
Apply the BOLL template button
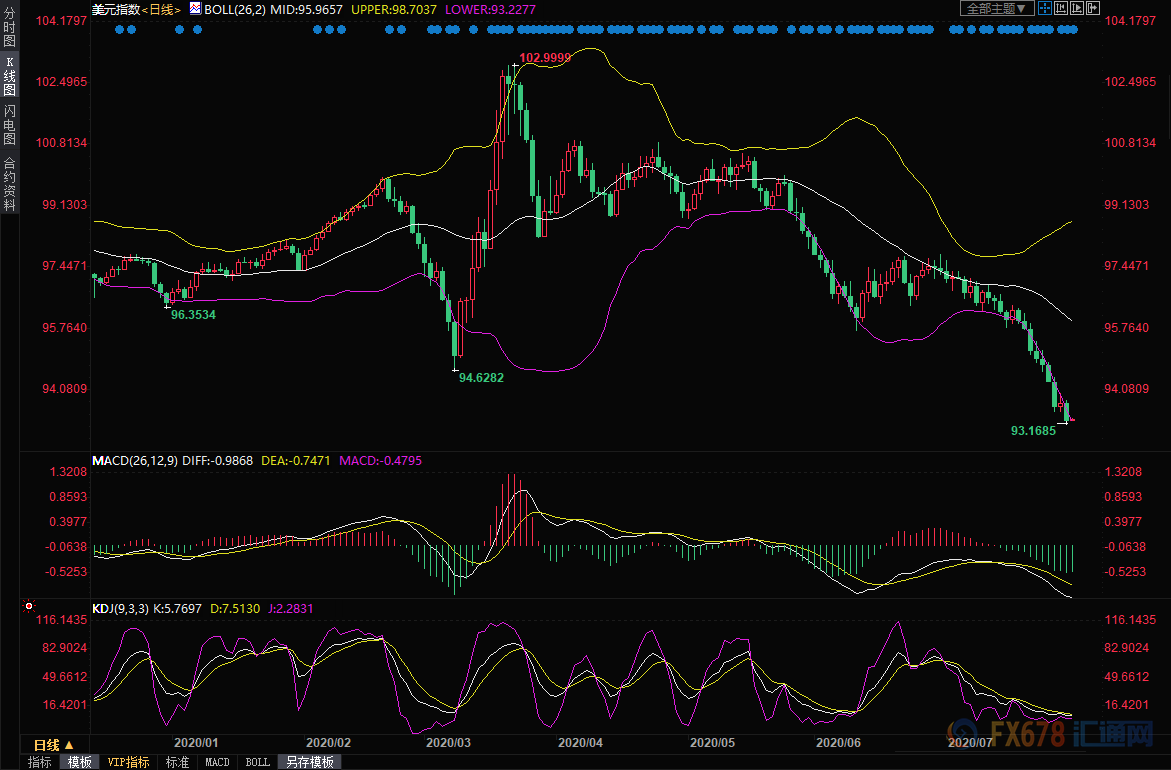tap(258, 762)
